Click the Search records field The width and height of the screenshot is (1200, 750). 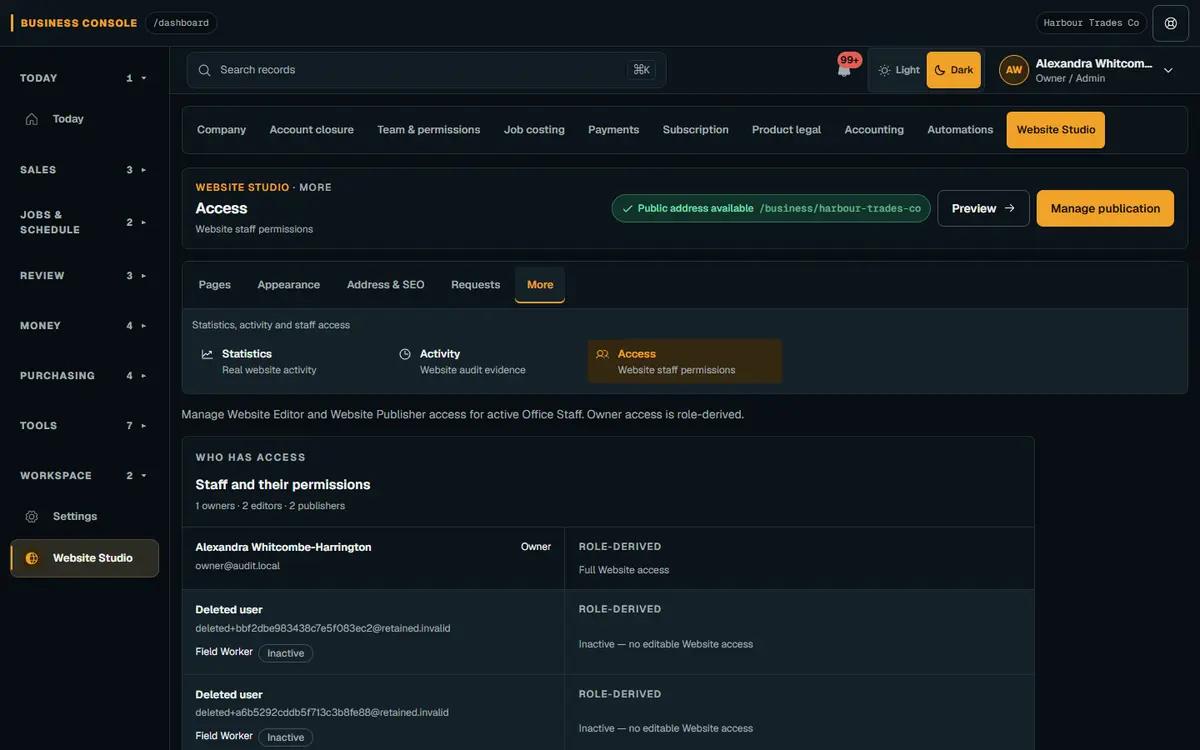(x=426, y=70)
